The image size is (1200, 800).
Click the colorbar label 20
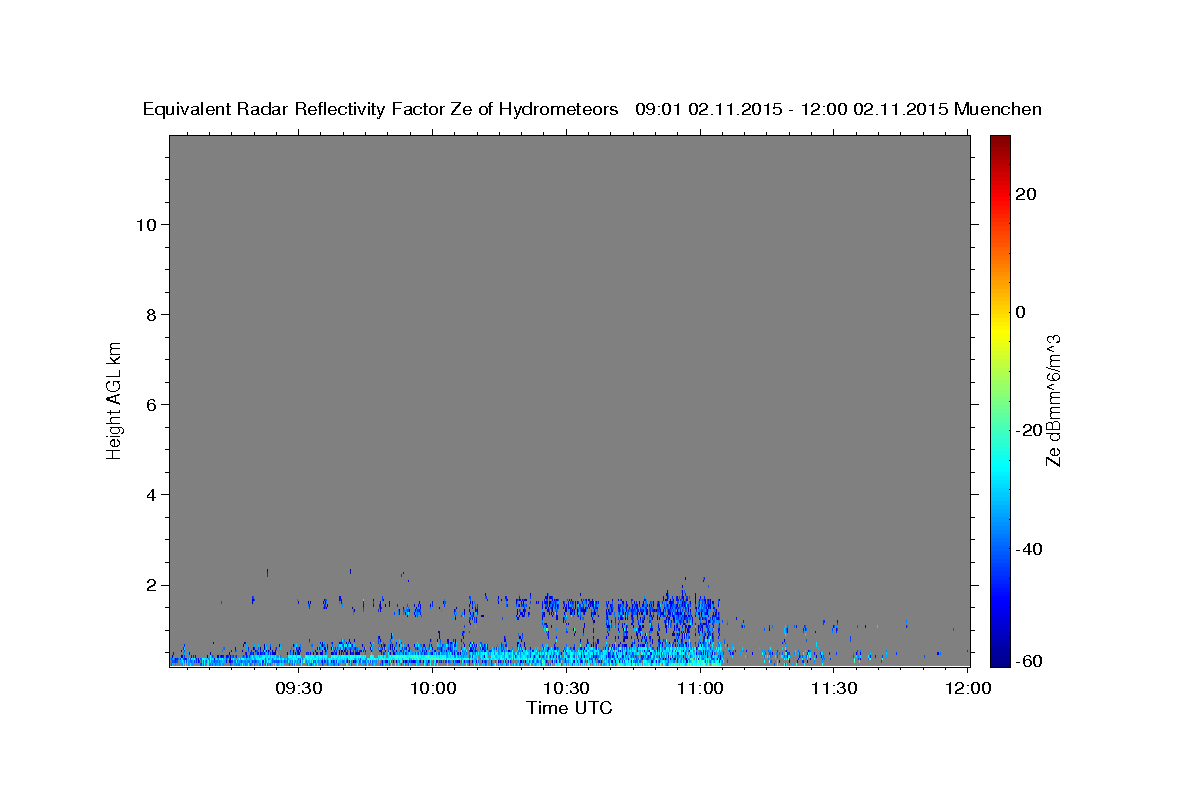coord(1026,194)
